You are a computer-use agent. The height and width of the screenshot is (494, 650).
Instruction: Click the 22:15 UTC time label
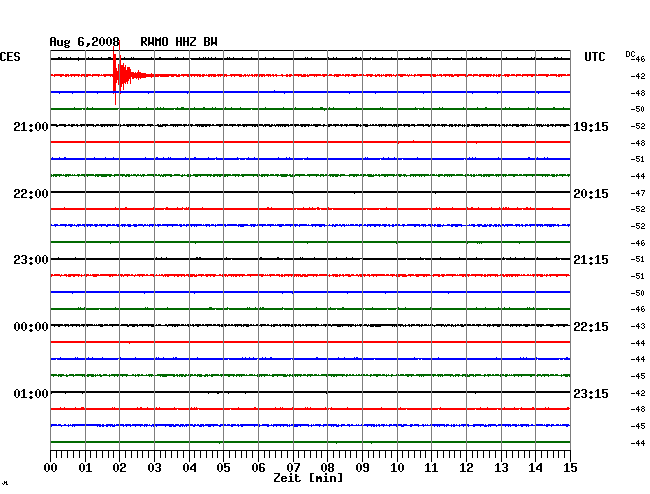coord(591,327)
